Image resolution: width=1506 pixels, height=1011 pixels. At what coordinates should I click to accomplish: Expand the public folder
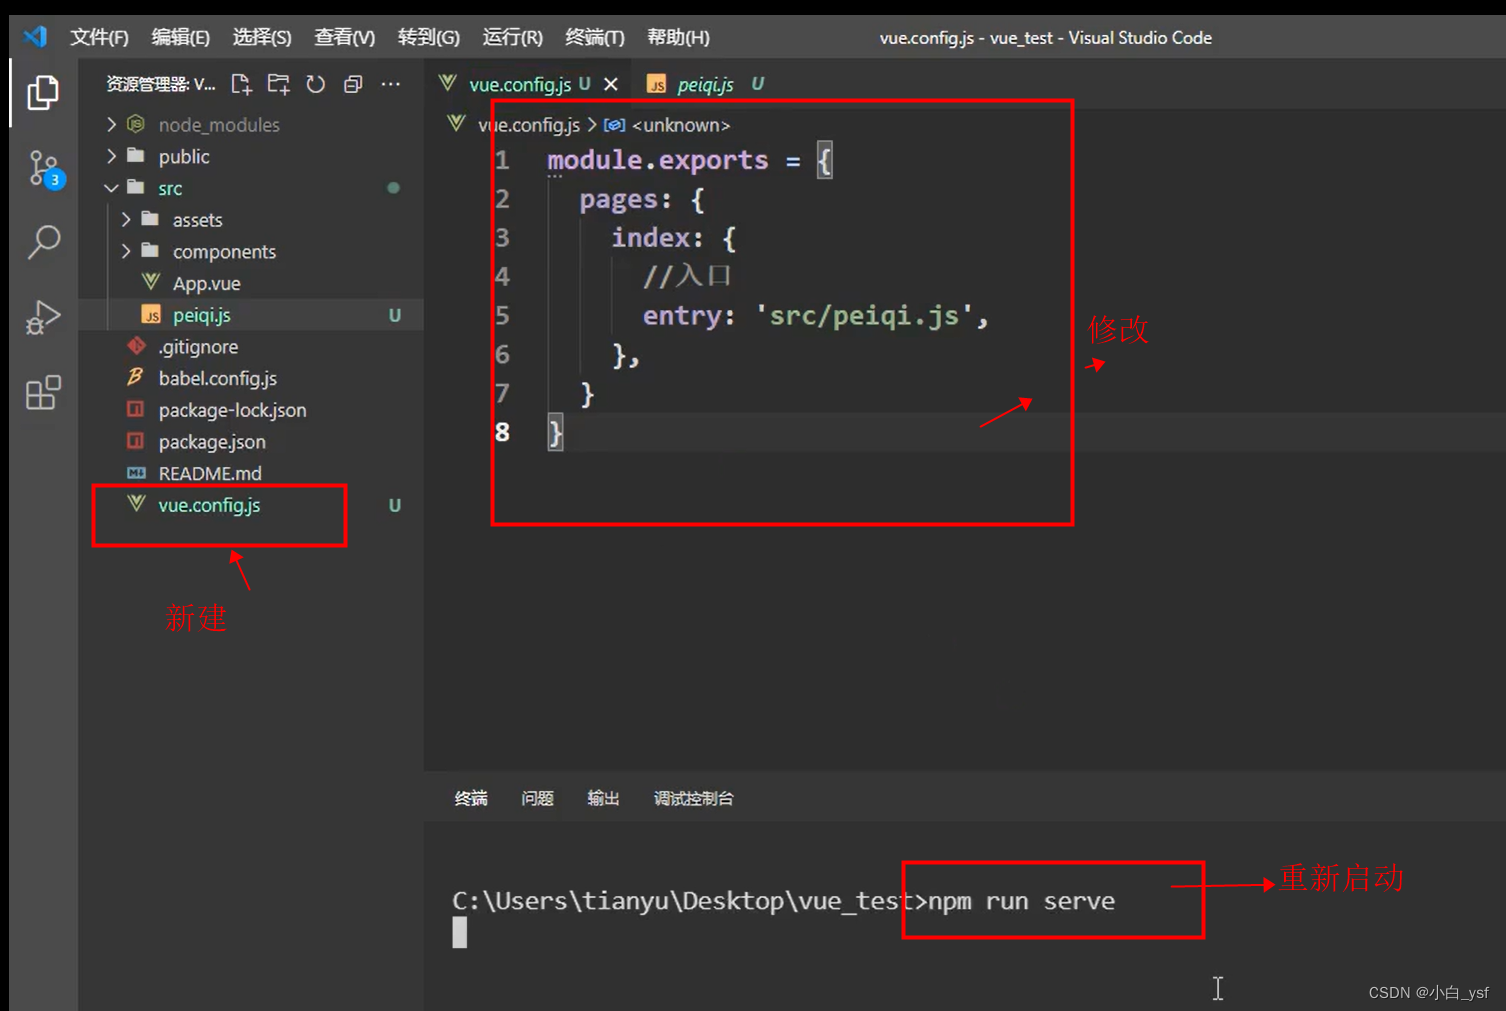[111, 156]
